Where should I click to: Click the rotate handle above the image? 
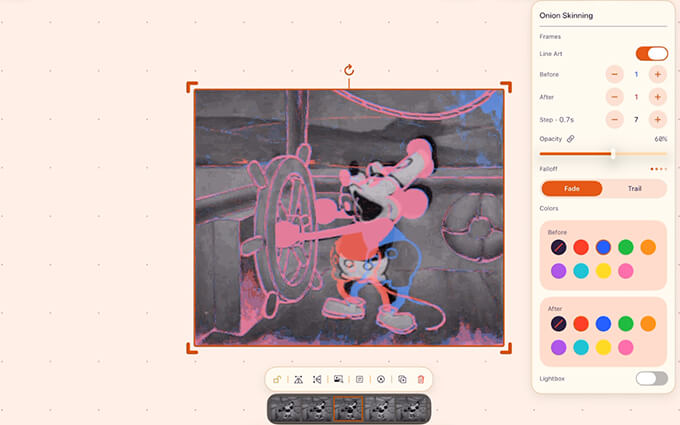click(349, 70)
